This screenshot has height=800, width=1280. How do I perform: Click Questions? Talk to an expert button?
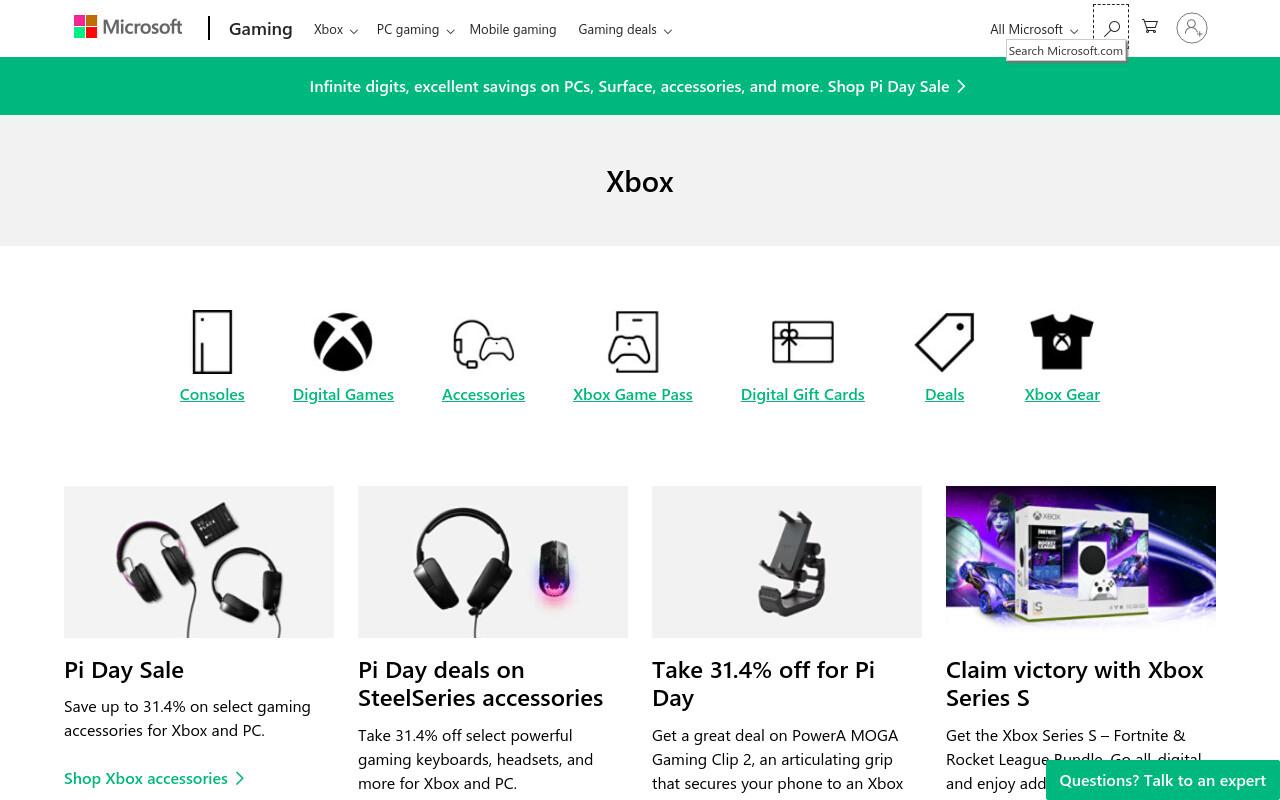[x=1163, y=780]
